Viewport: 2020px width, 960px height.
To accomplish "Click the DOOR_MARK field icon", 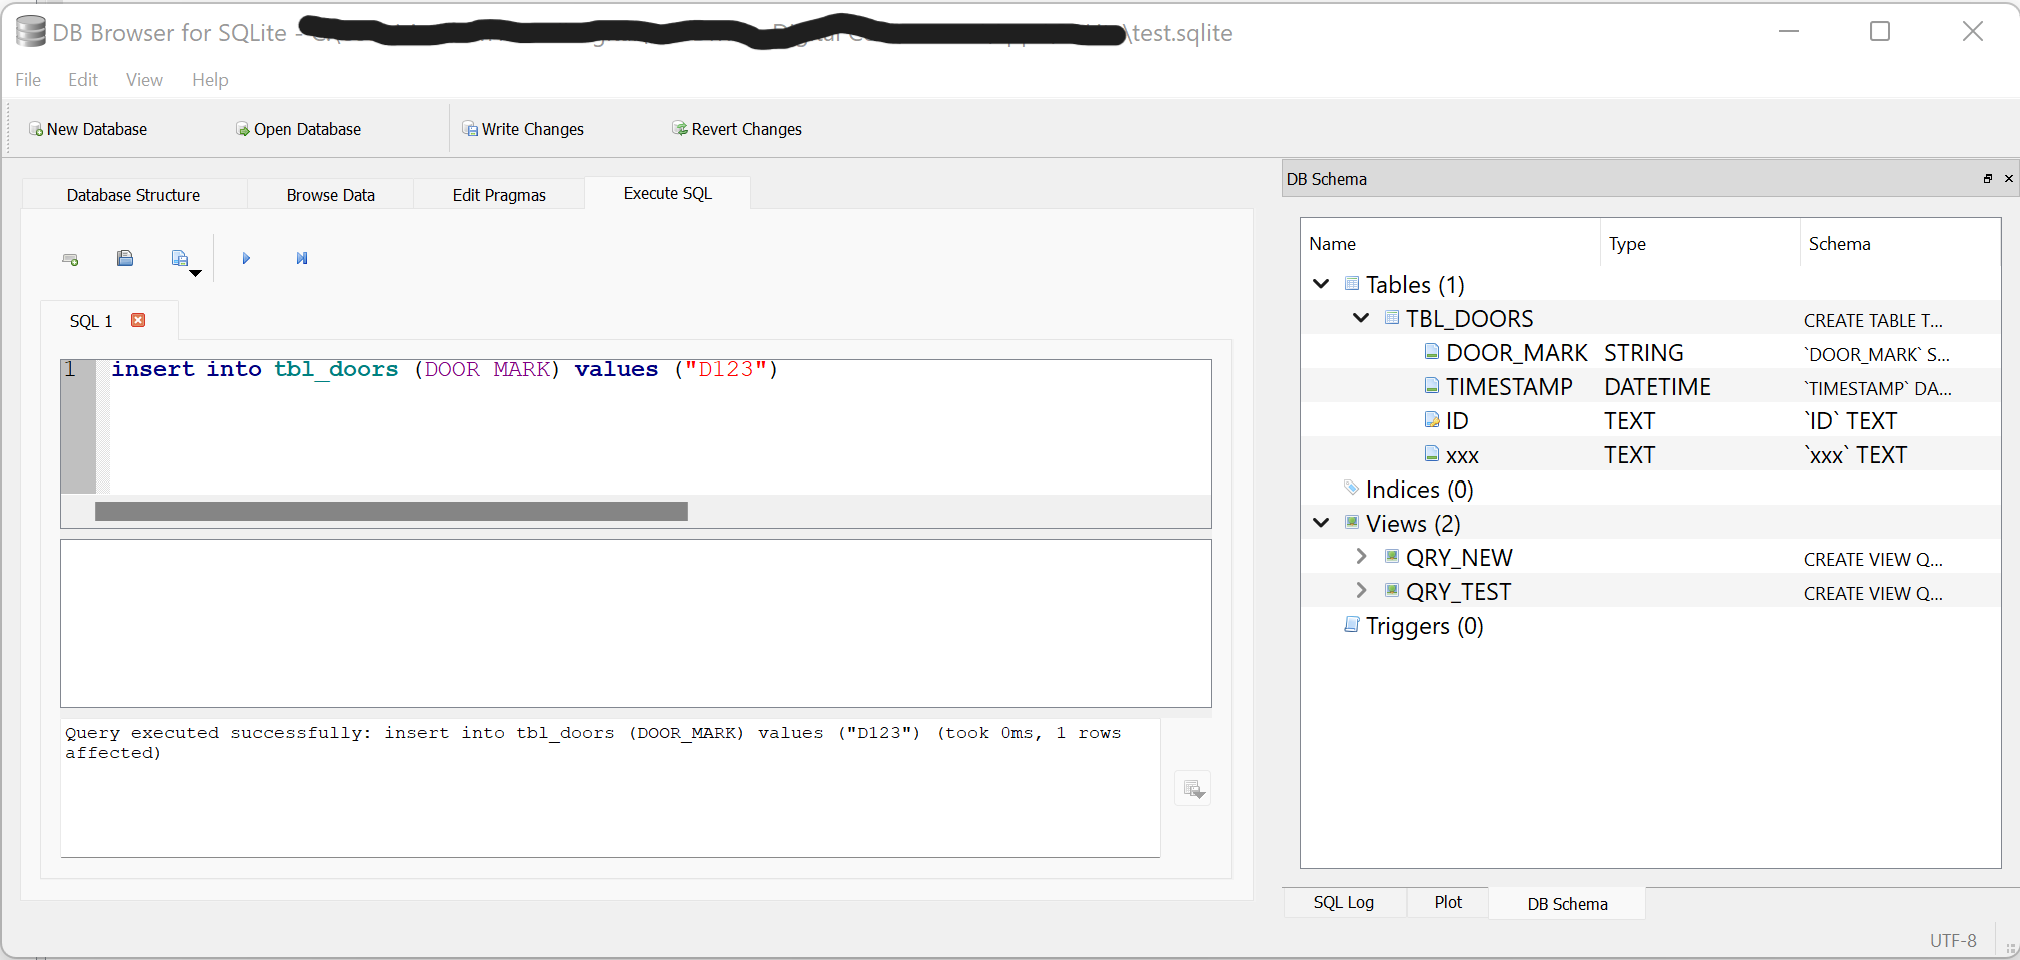I will click(1432, 352).
